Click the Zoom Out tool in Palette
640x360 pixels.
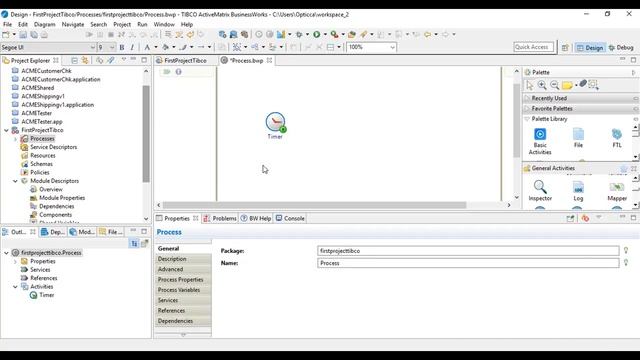click(554, 85)
